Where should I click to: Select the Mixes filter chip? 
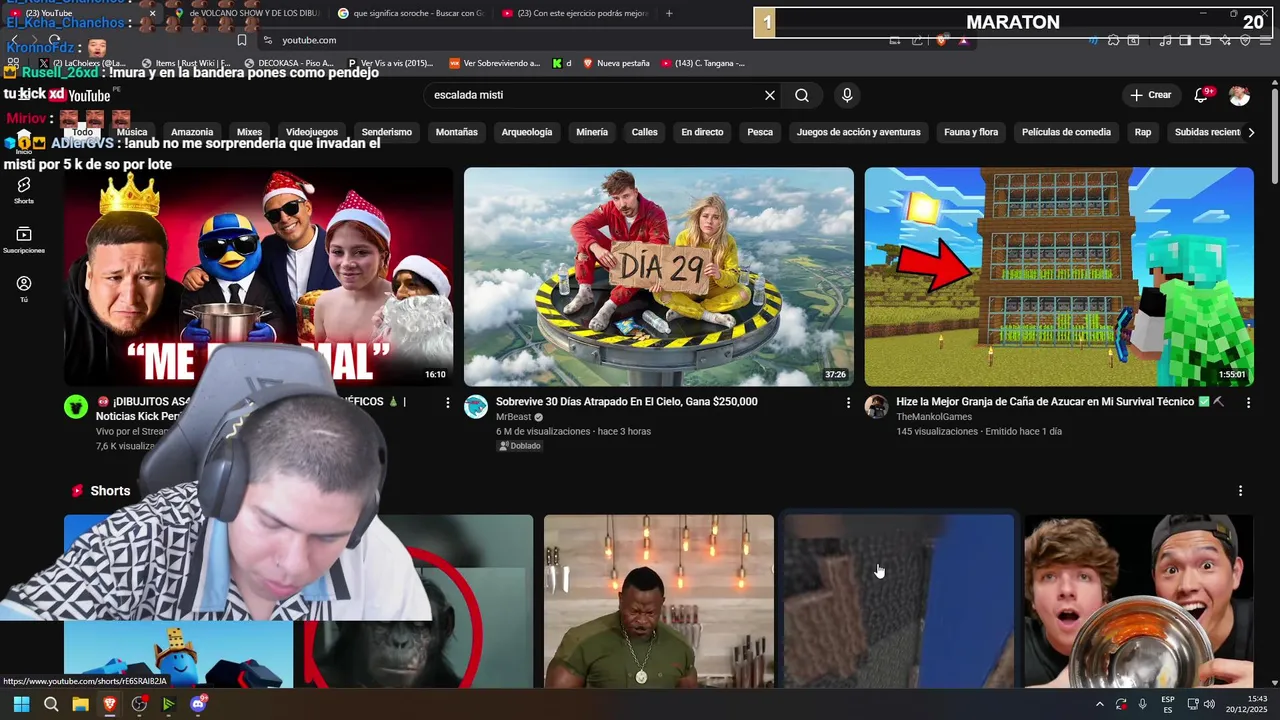pos(249,132)
